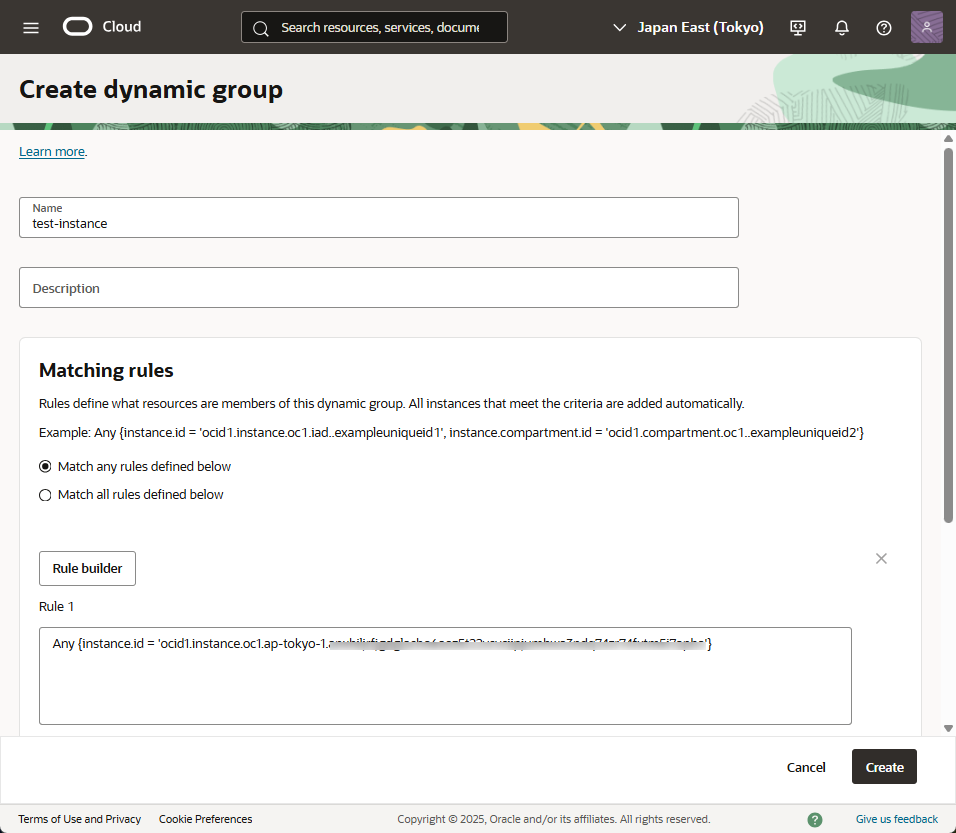The image size is (956, 833).
Task: Remove Rule 1 with the X icon
Action: 881,558
